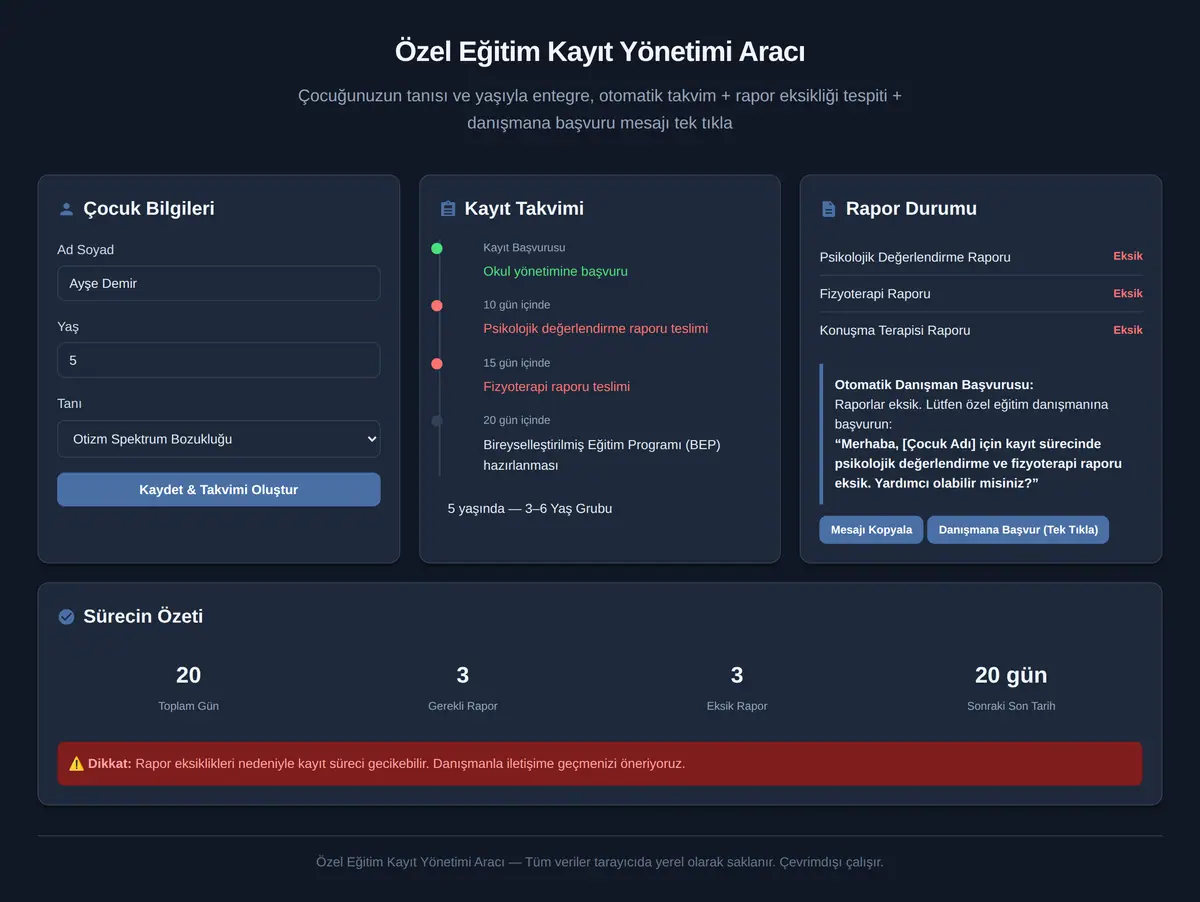Viewport: 1200px width, 902px height.
Task: Click Fizyoterapi raporu teslimi timeline entry
Action: tap(556, 386)
